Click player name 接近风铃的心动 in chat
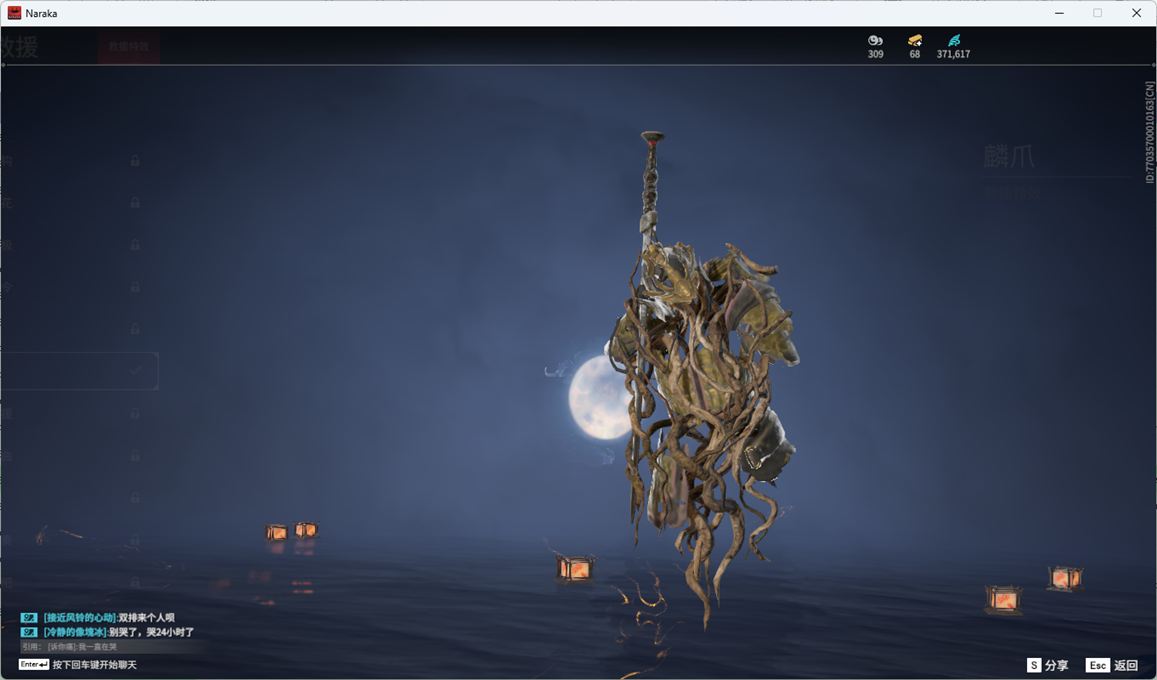The image size is (1157, 680). point(79,618)
